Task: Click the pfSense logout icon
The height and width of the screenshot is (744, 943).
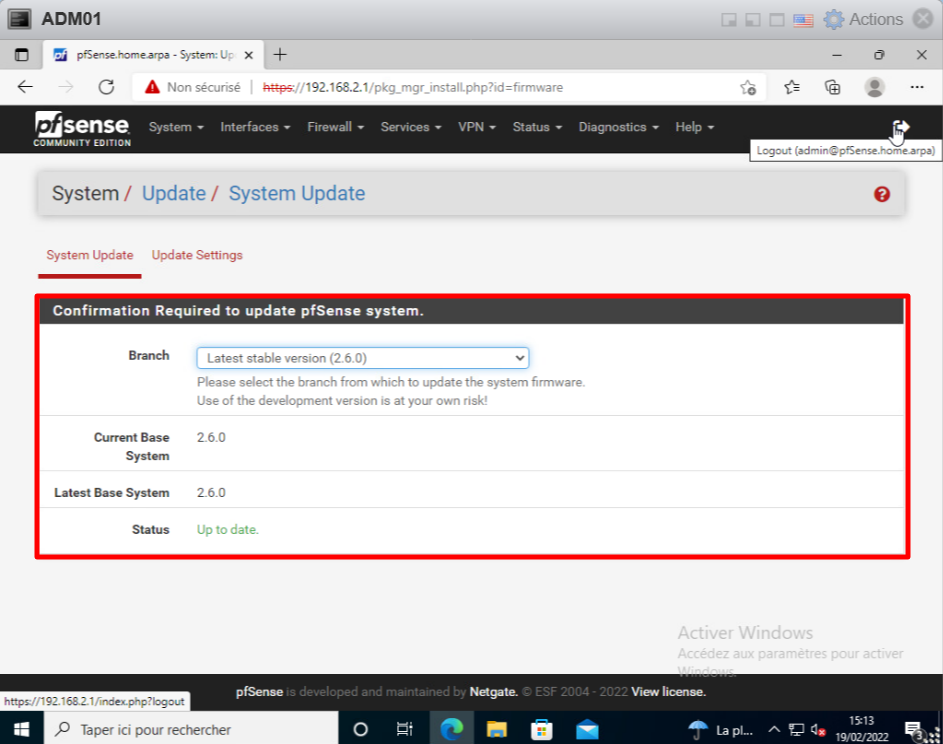Action: click(x=900, y=127)
